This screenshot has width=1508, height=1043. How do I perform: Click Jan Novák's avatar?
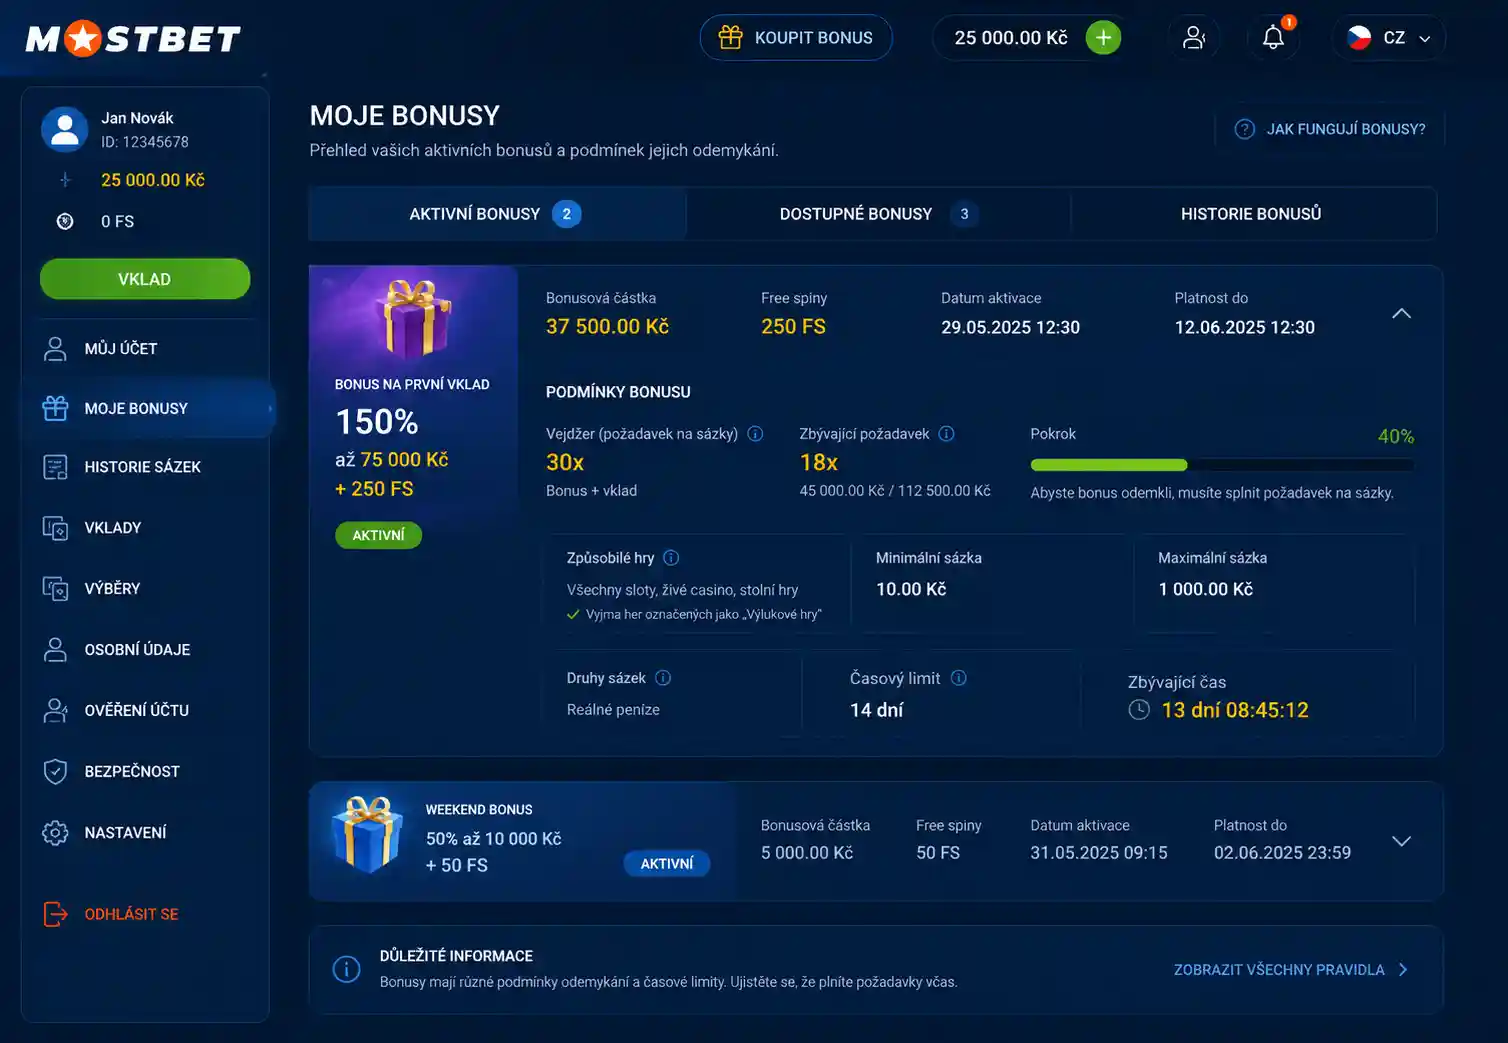[x=65, y=130]
